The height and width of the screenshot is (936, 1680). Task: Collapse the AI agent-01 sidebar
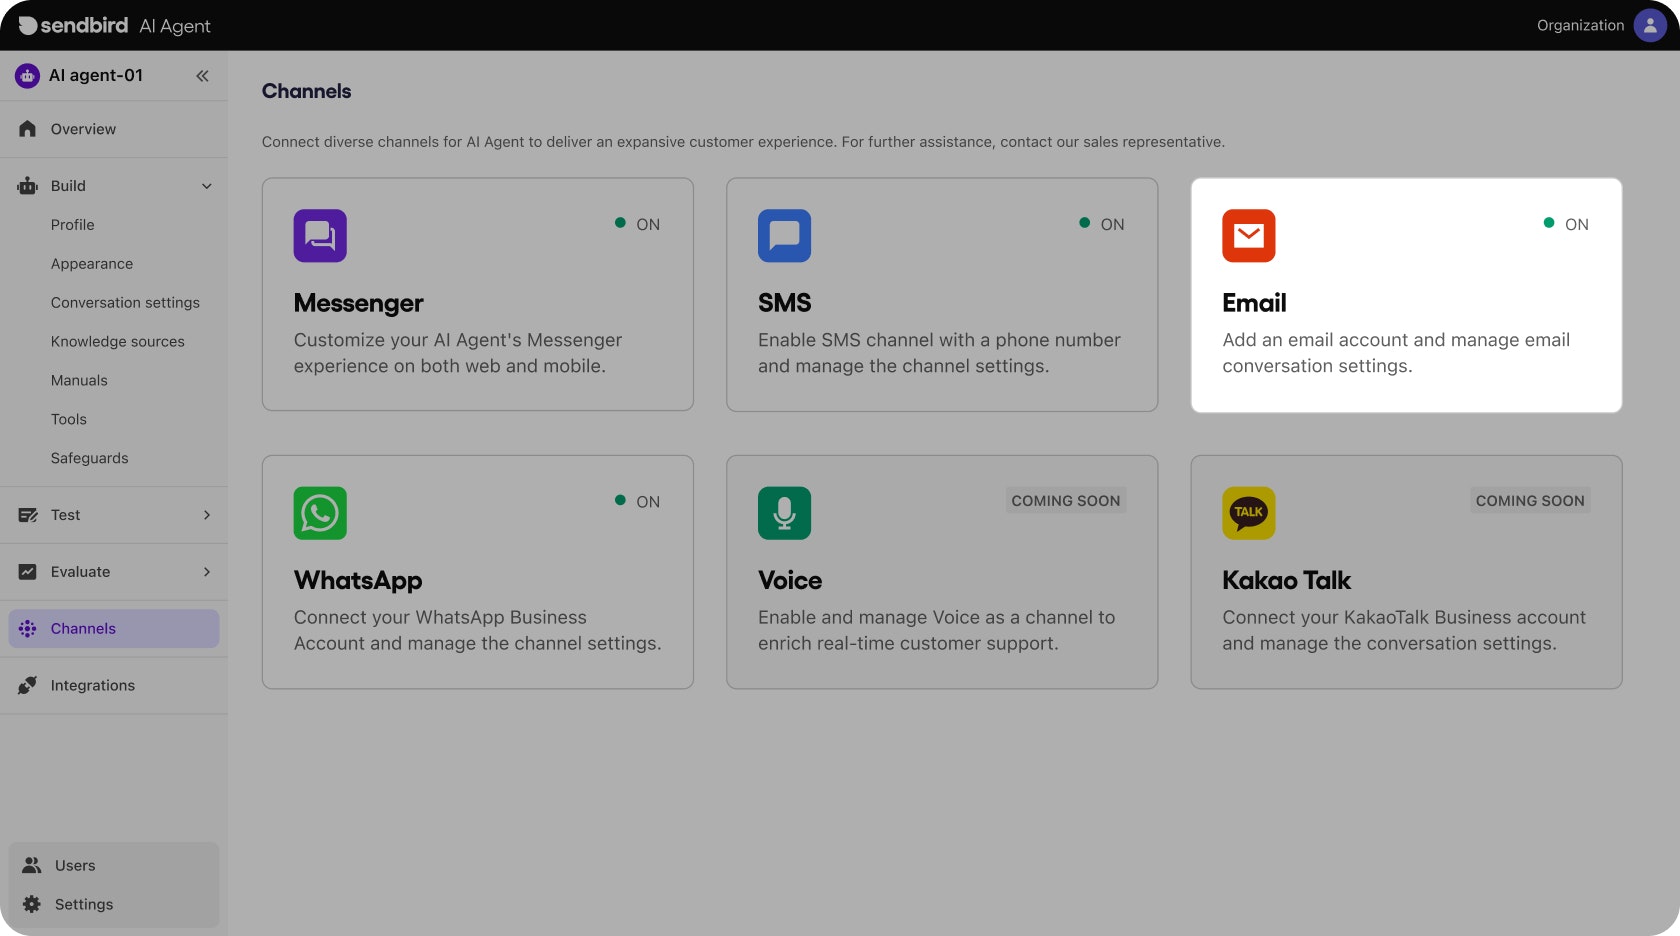pos(203,75)
